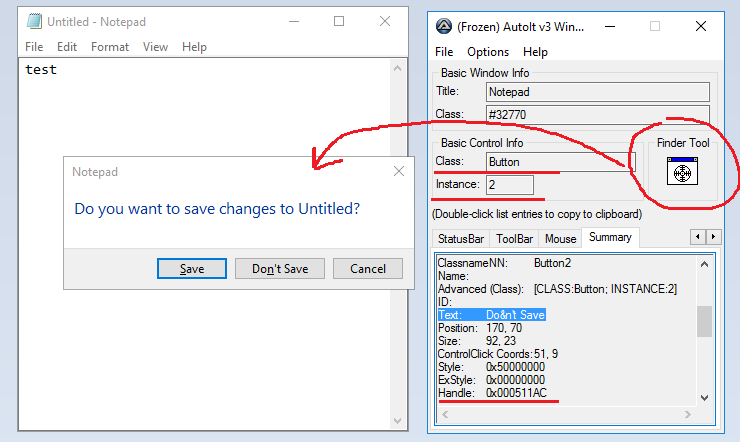Screen dimensions: 740x442
Task: Close the AutoIt Window Info window
Action: [x=701, y=26]
